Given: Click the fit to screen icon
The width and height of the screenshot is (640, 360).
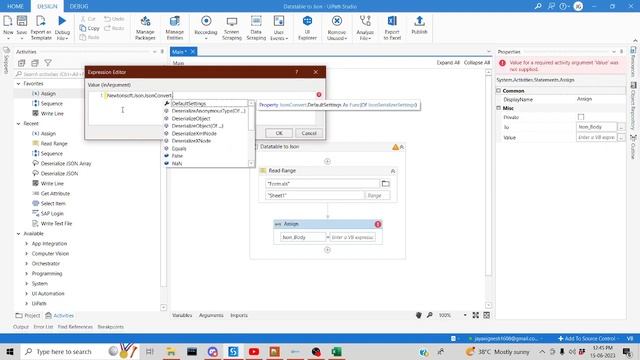Looking at the screenshot, I should coord(476,315).
